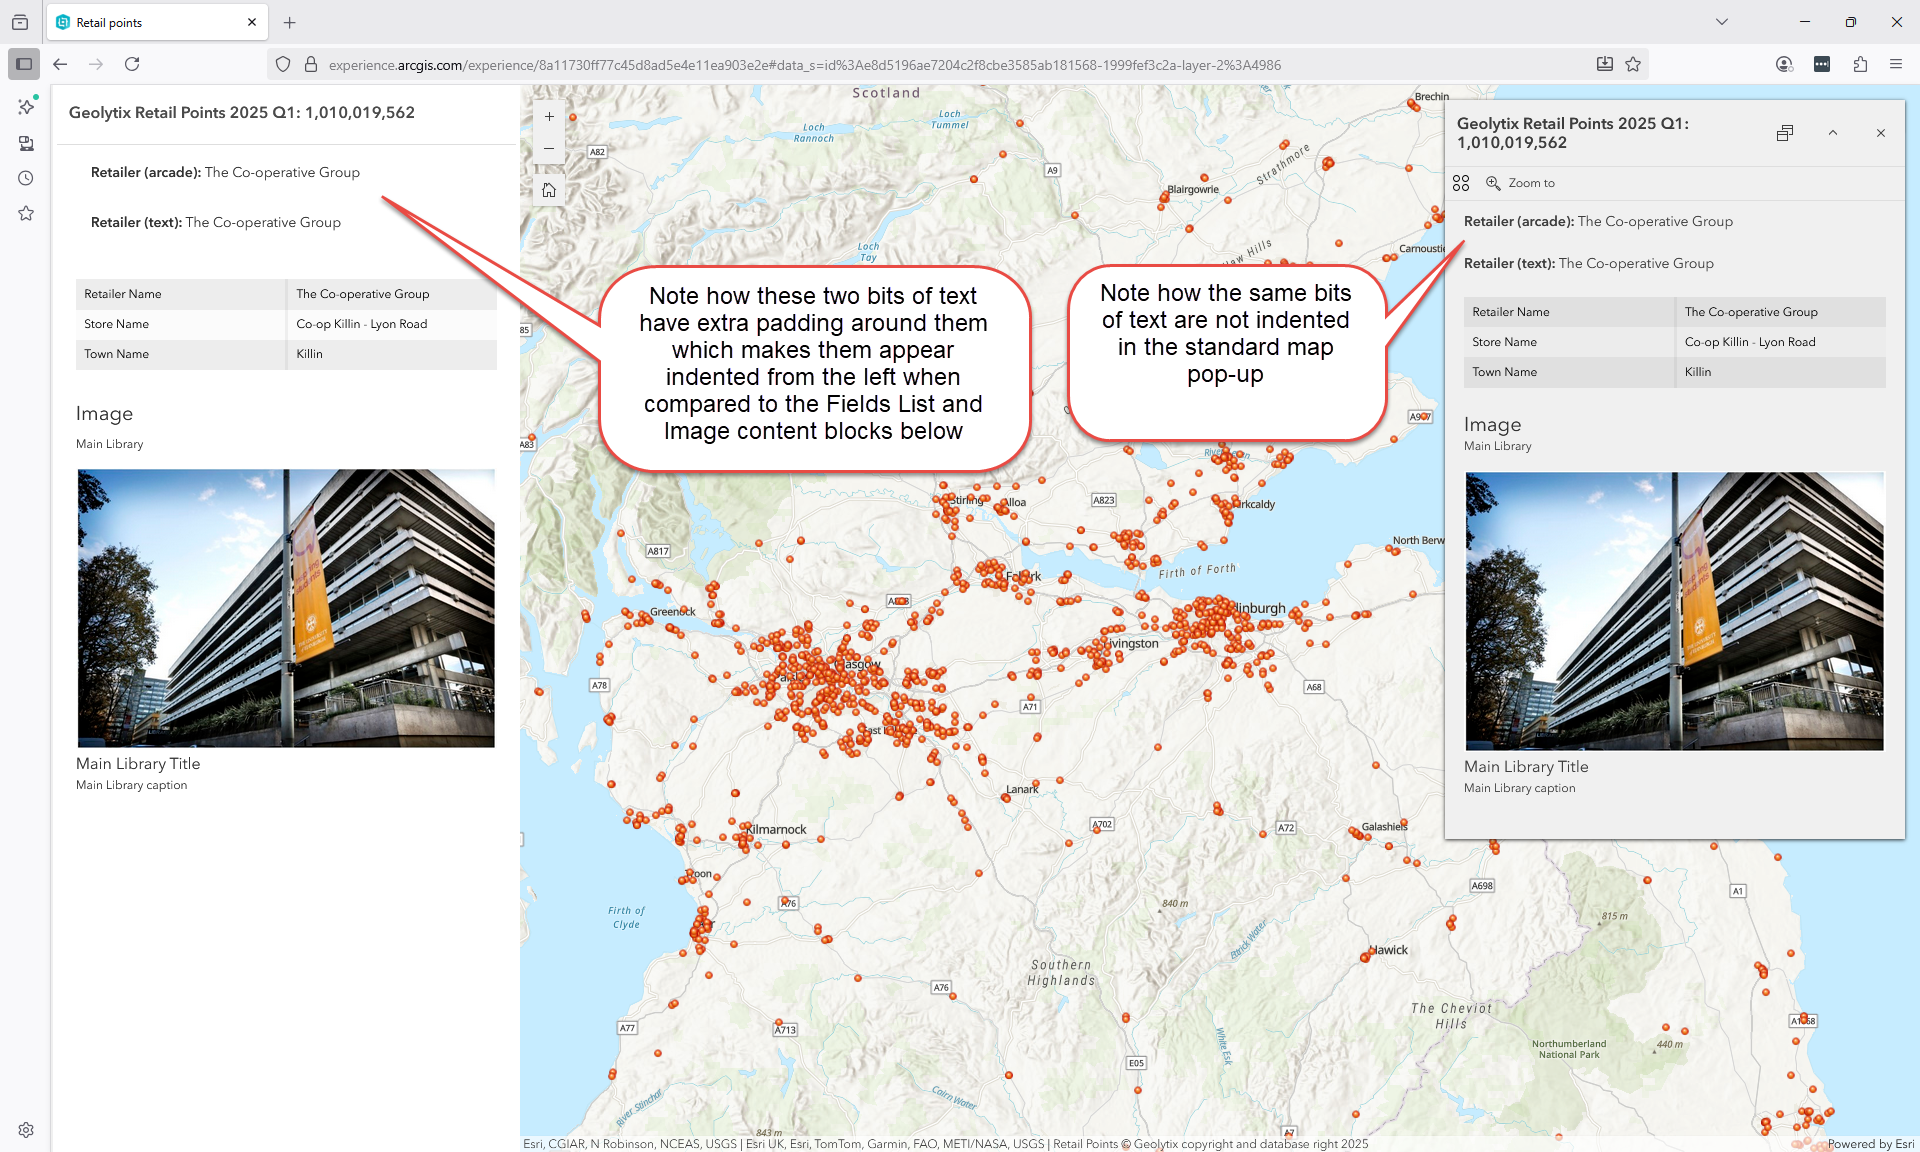Open the AI chatbot sidebar panel
Screen dimensions: 1920x1152
click(x=26, y=106)
